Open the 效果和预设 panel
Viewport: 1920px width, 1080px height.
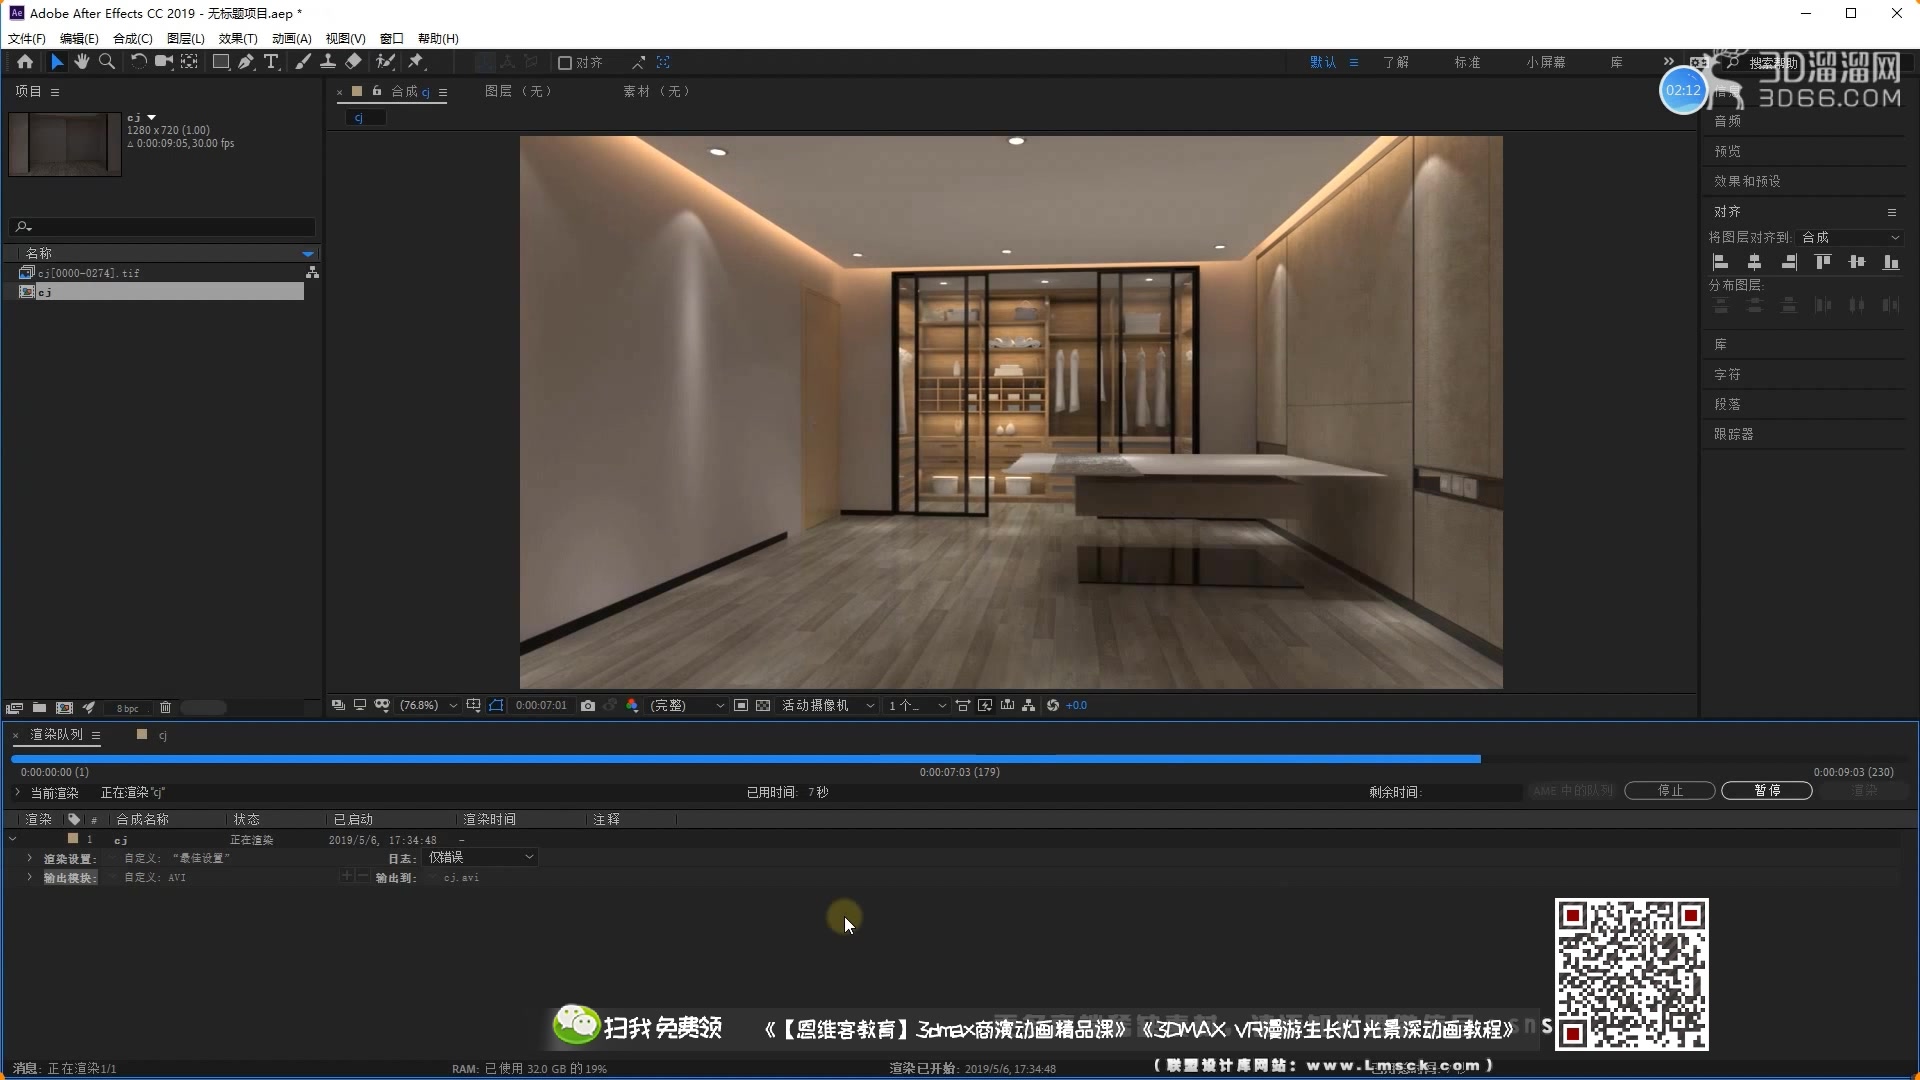[1747, 182]
